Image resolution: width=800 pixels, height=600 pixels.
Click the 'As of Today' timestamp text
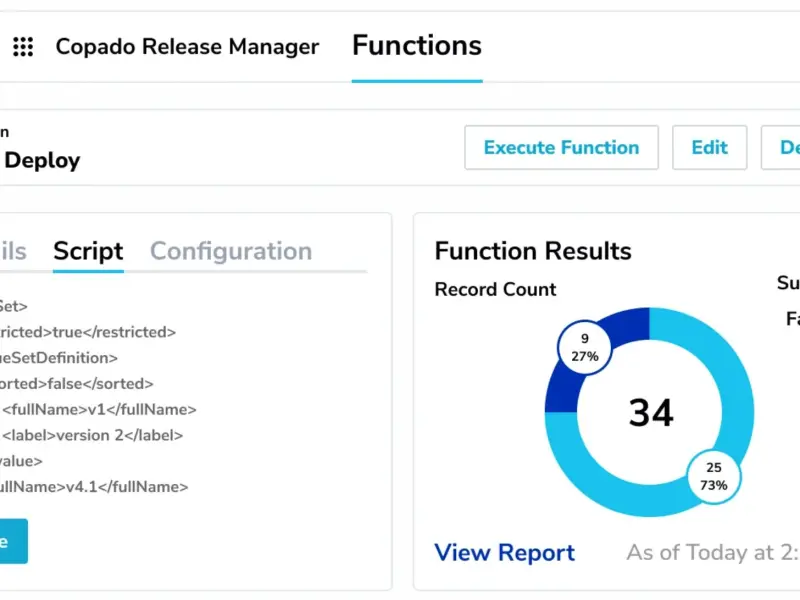[713, 553]
